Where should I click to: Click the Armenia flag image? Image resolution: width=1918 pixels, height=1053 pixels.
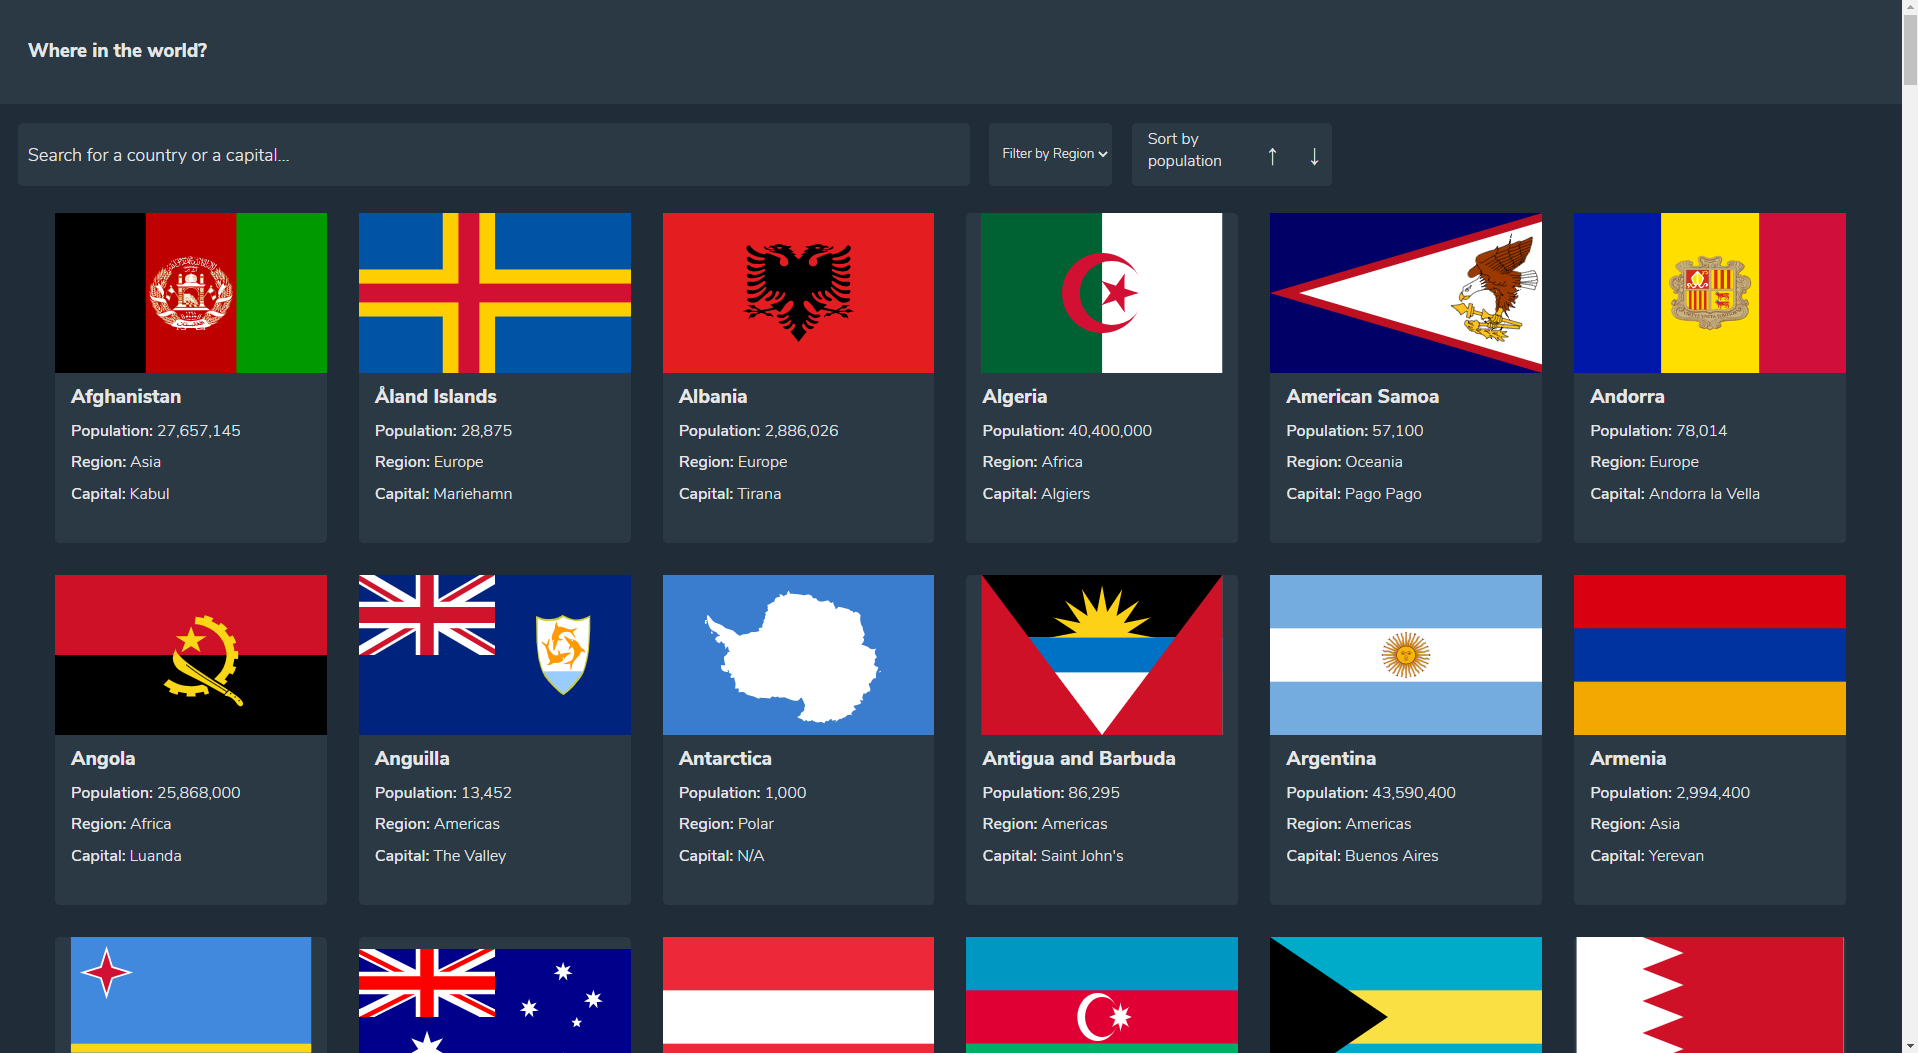tap(1708, 654)
